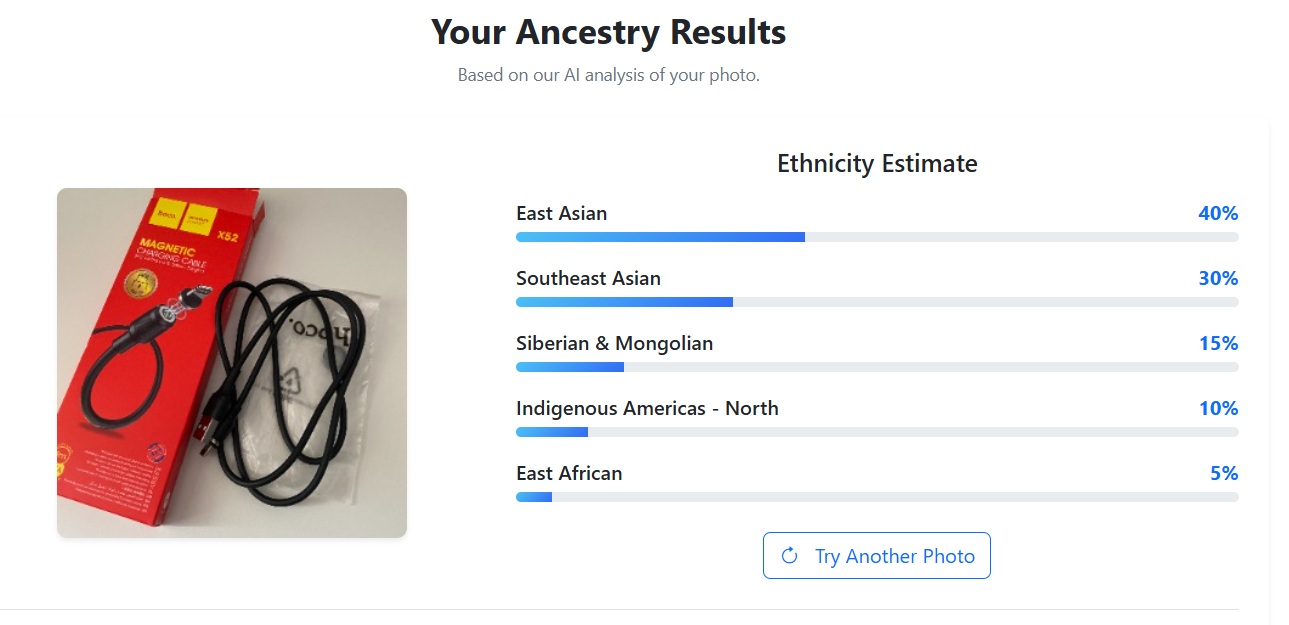
Task: Click the uploaded charging cable photo
Action: [232, 362]
